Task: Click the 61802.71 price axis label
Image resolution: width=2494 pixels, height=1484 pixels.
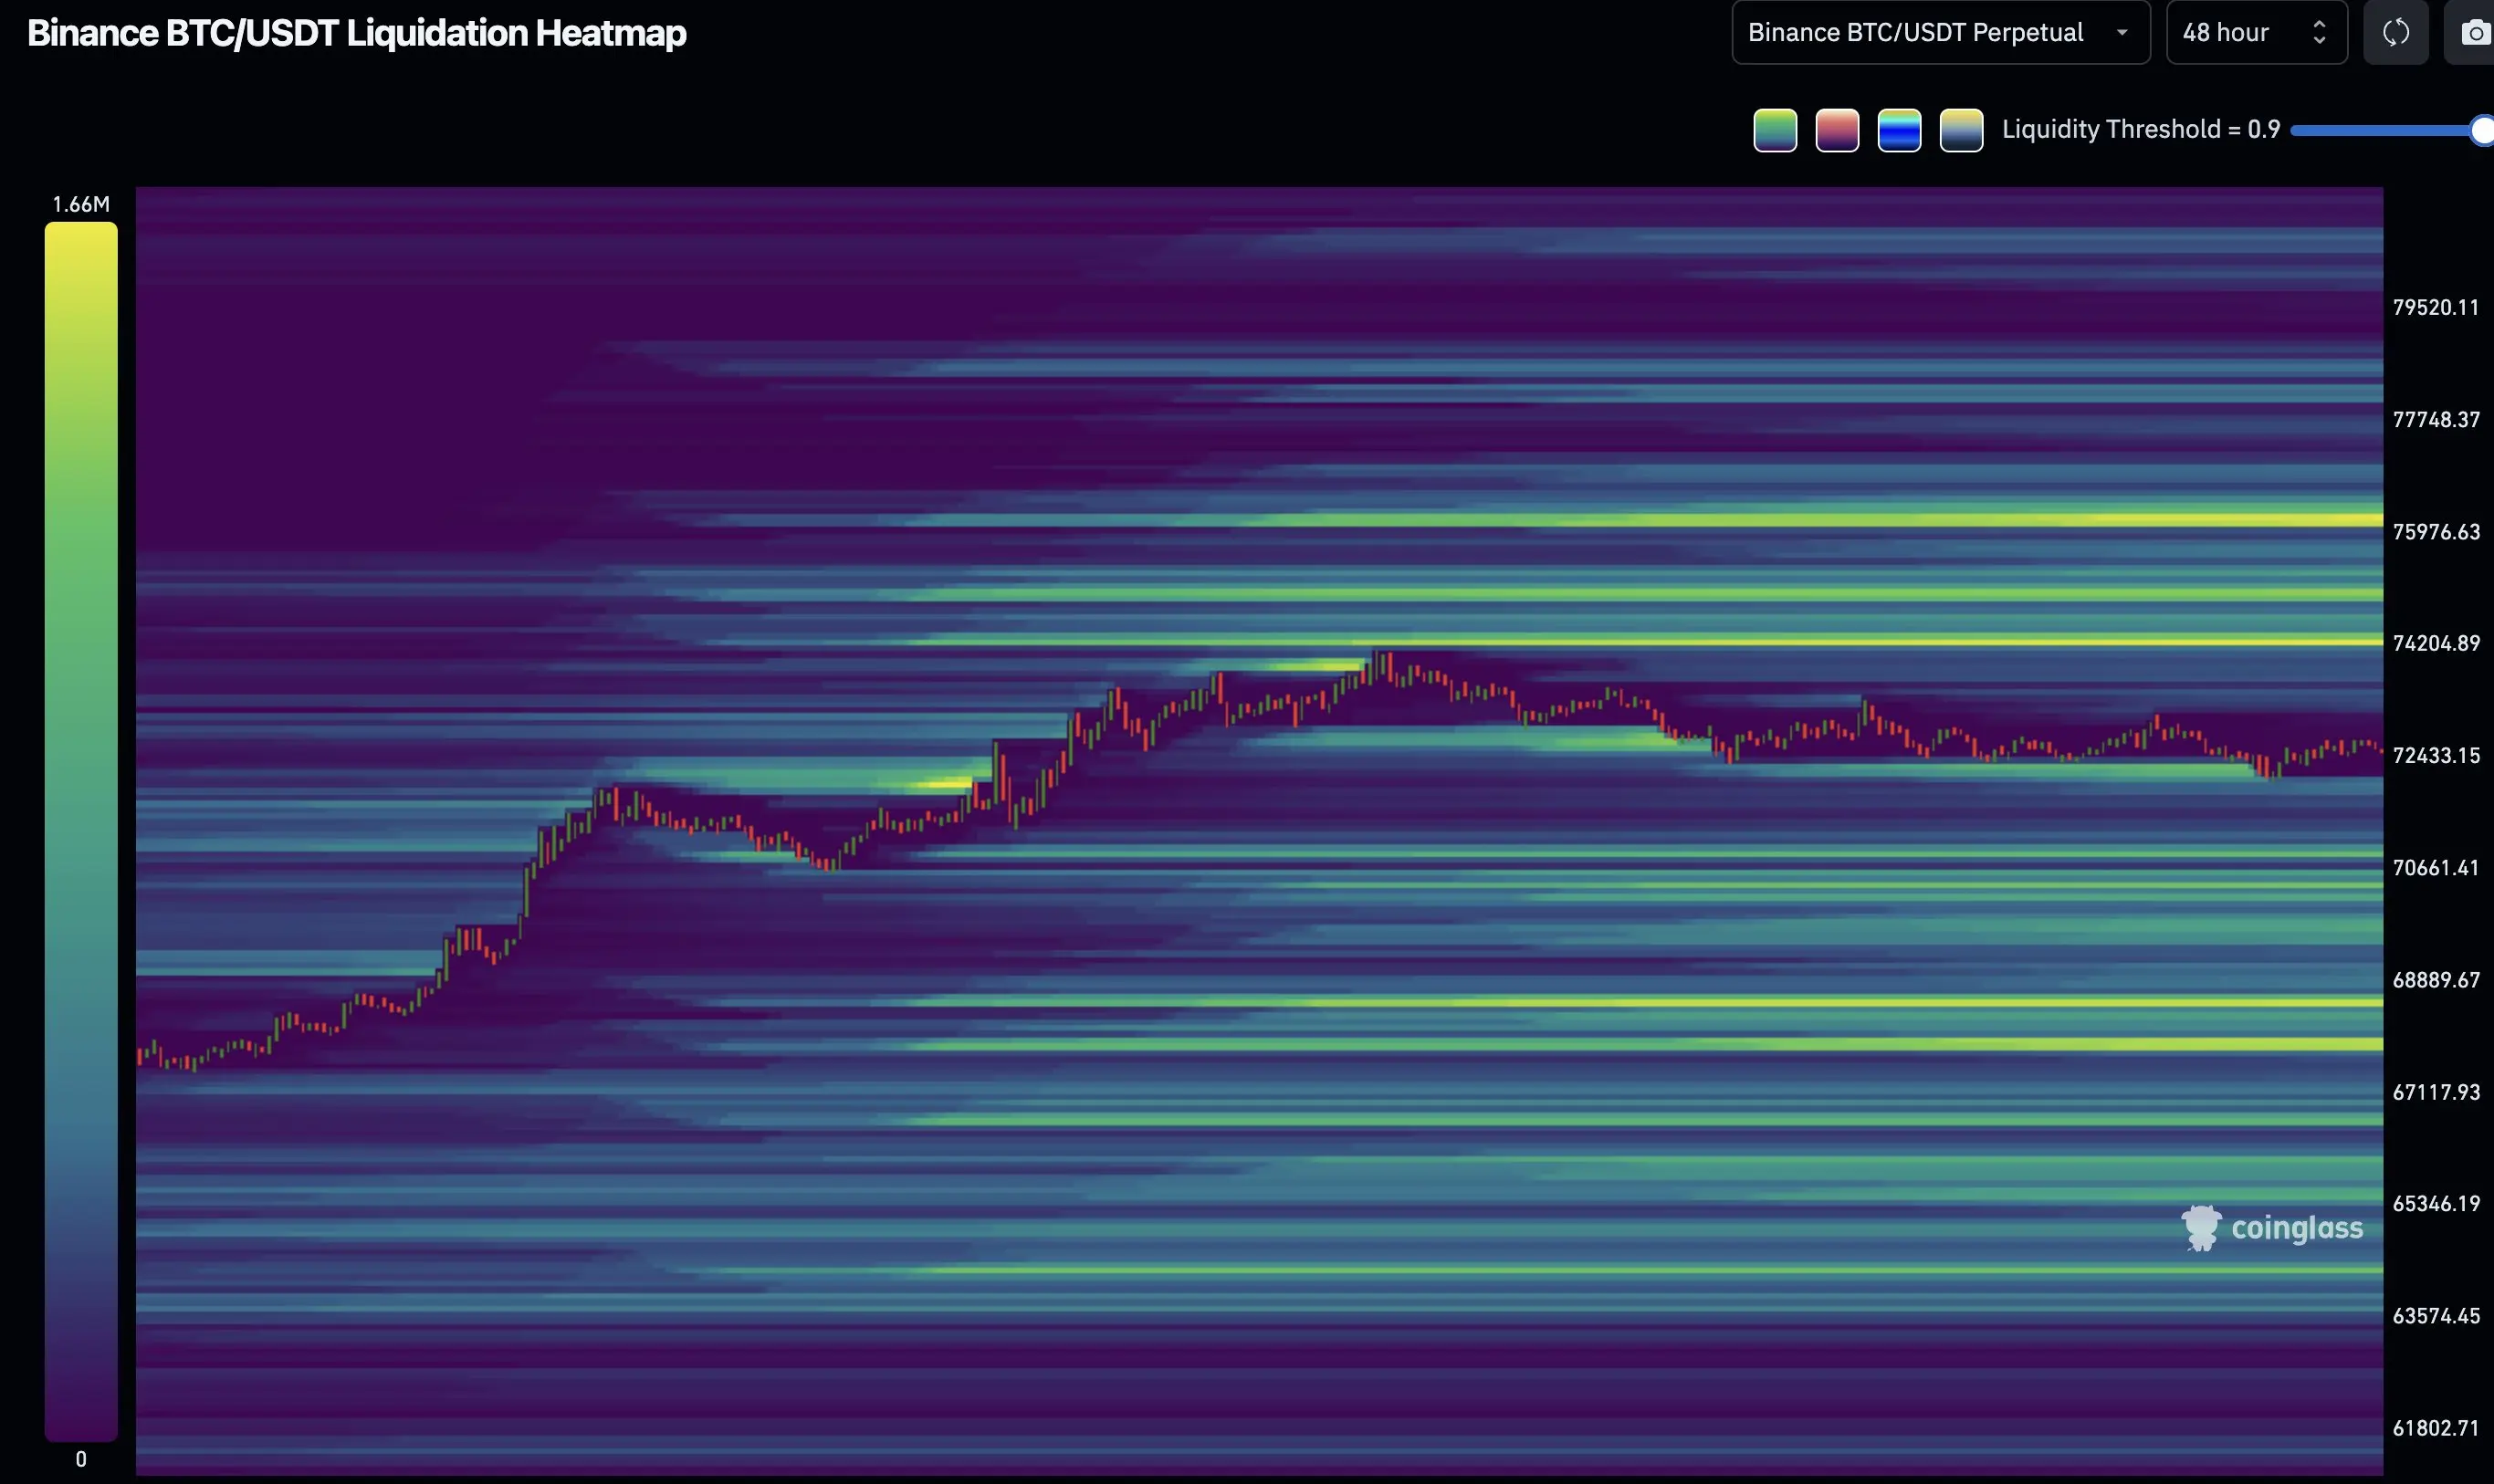Action: [2435, 1428]
